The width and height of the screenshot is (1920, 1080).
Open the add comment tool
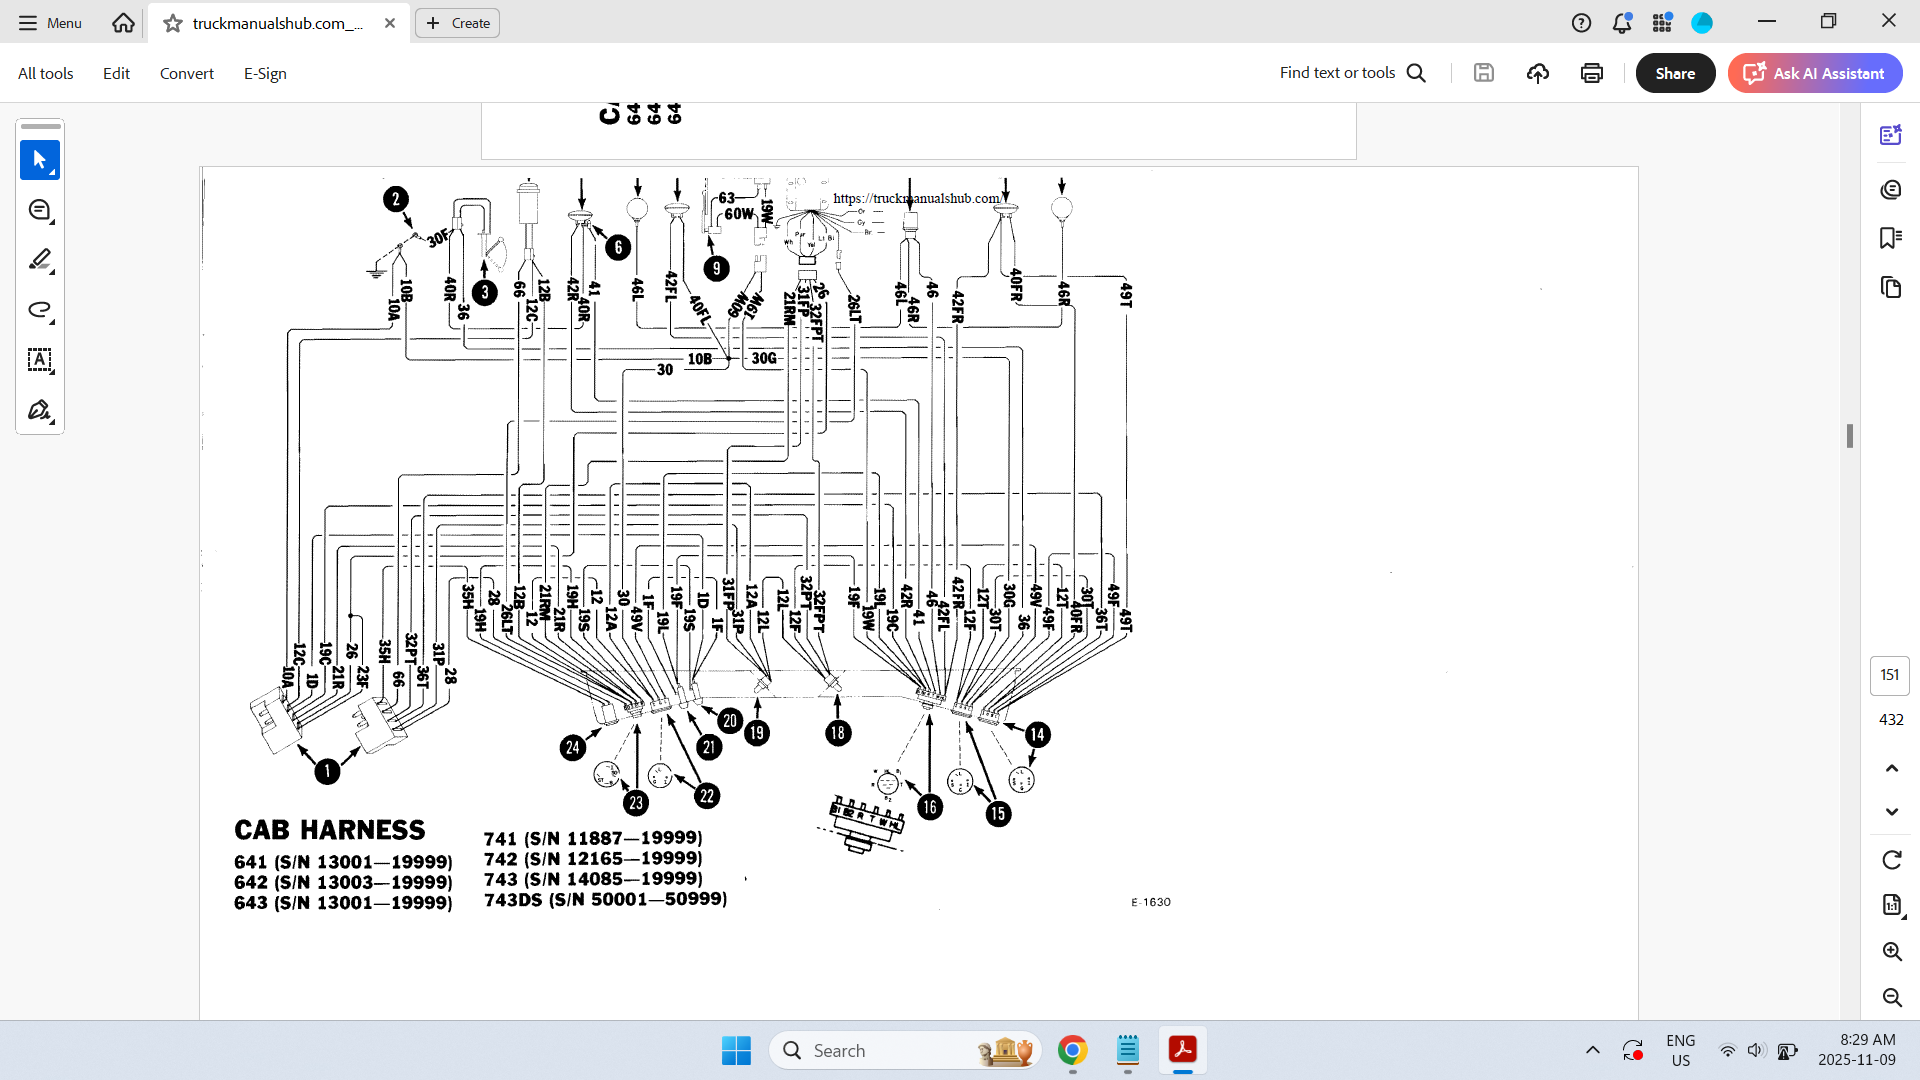40,210
